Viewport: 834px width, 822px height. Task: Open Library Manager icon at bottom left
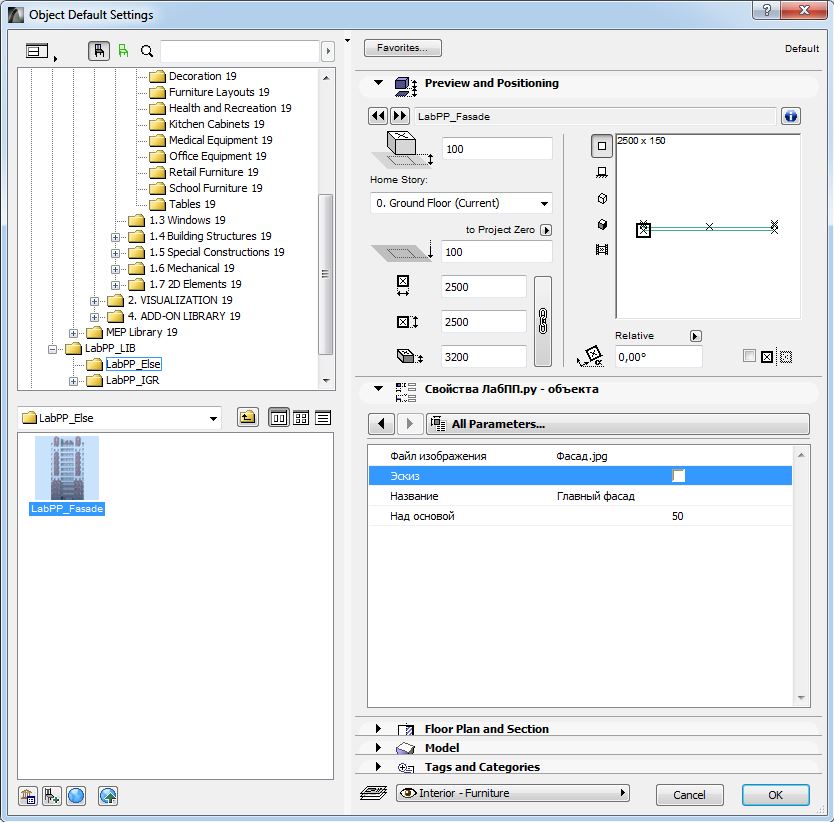[x=28, y=796]
